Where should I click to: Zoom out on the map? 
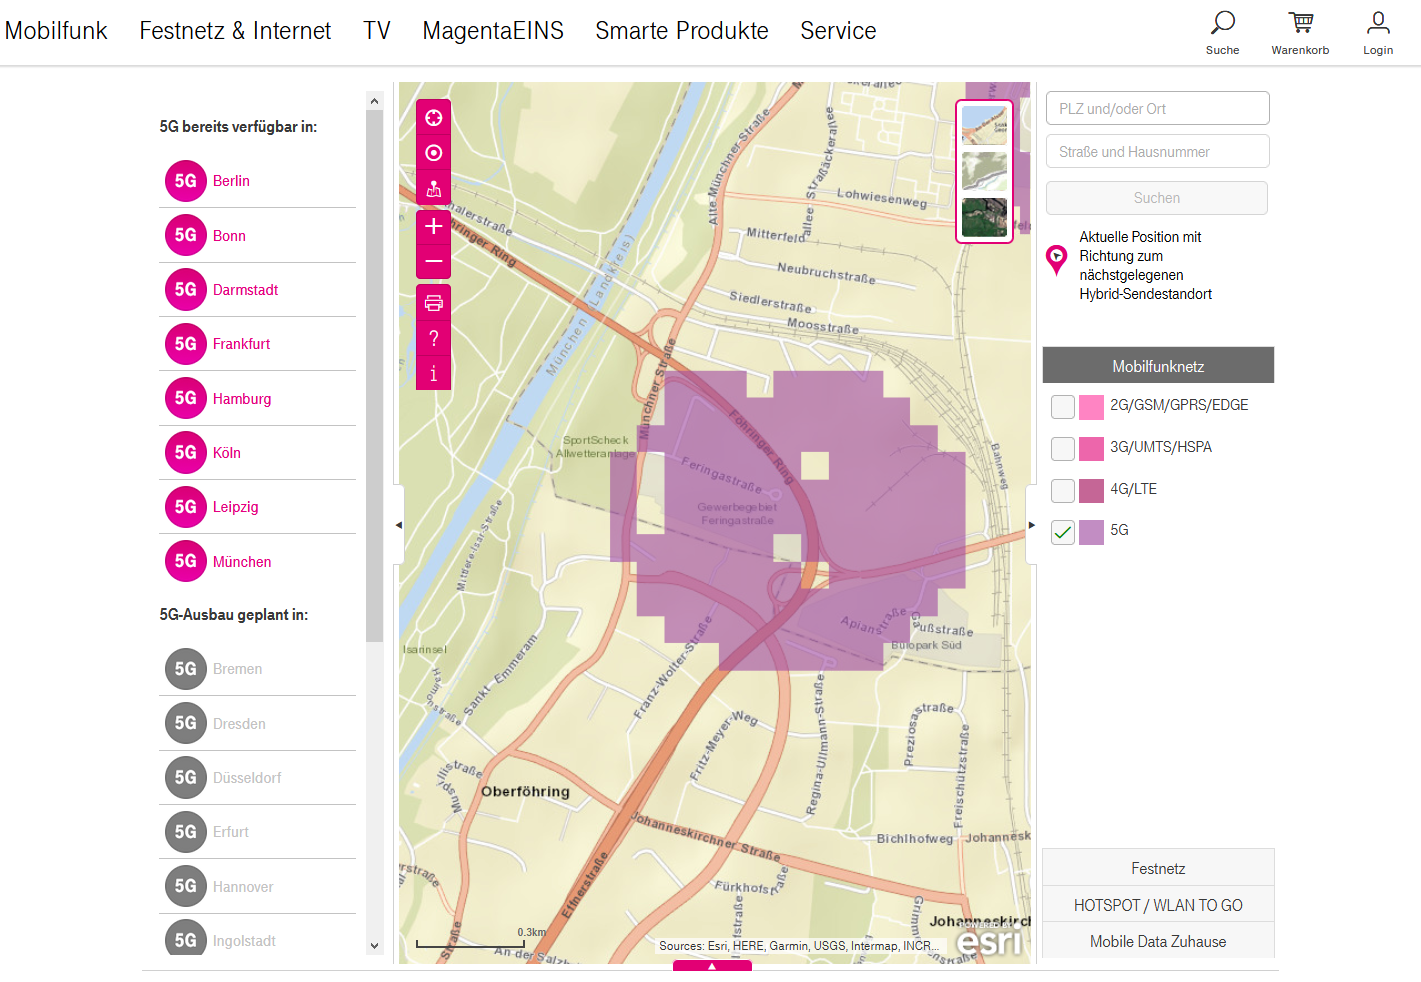tap(433, 261)
